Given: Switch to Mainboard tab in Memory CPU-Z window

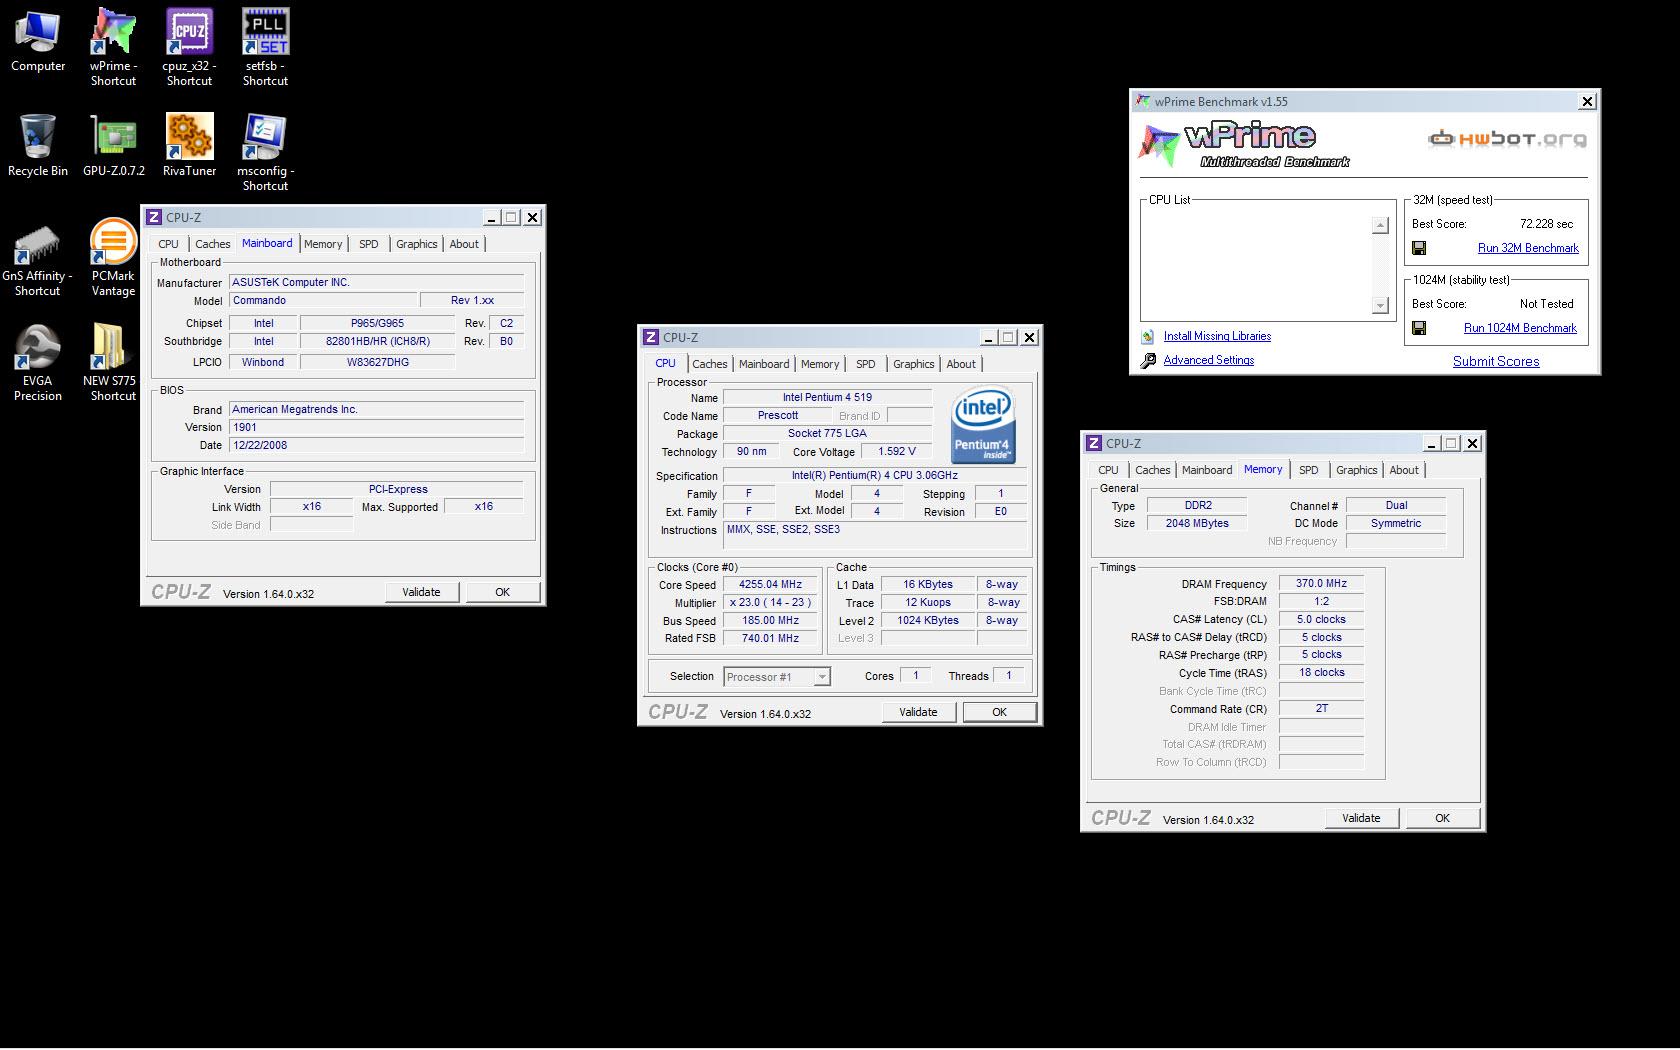Looking at the screenshot, I should pos(1207,470).
